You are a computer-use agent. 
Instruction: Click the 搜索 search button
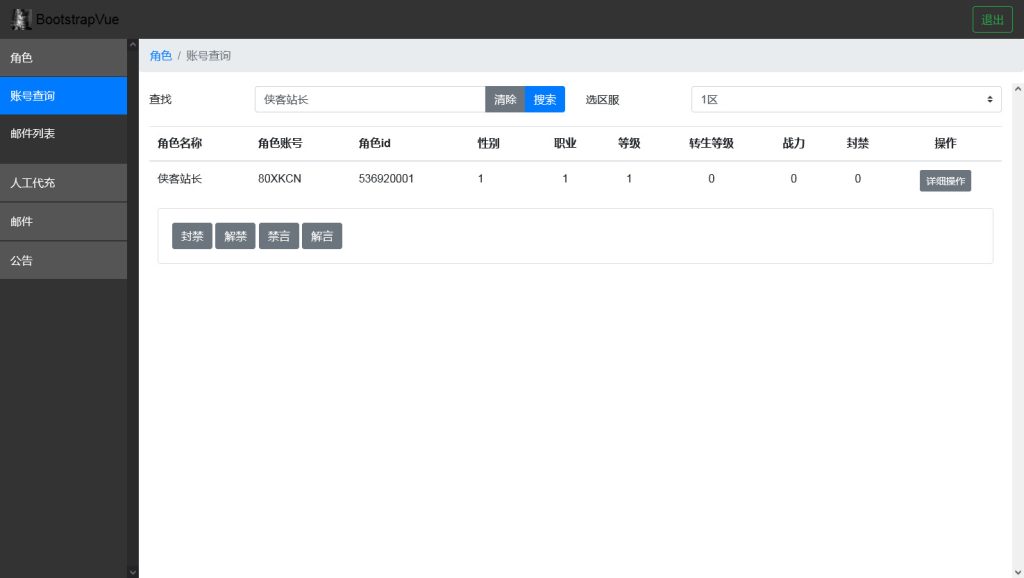(x=545, y=99)
